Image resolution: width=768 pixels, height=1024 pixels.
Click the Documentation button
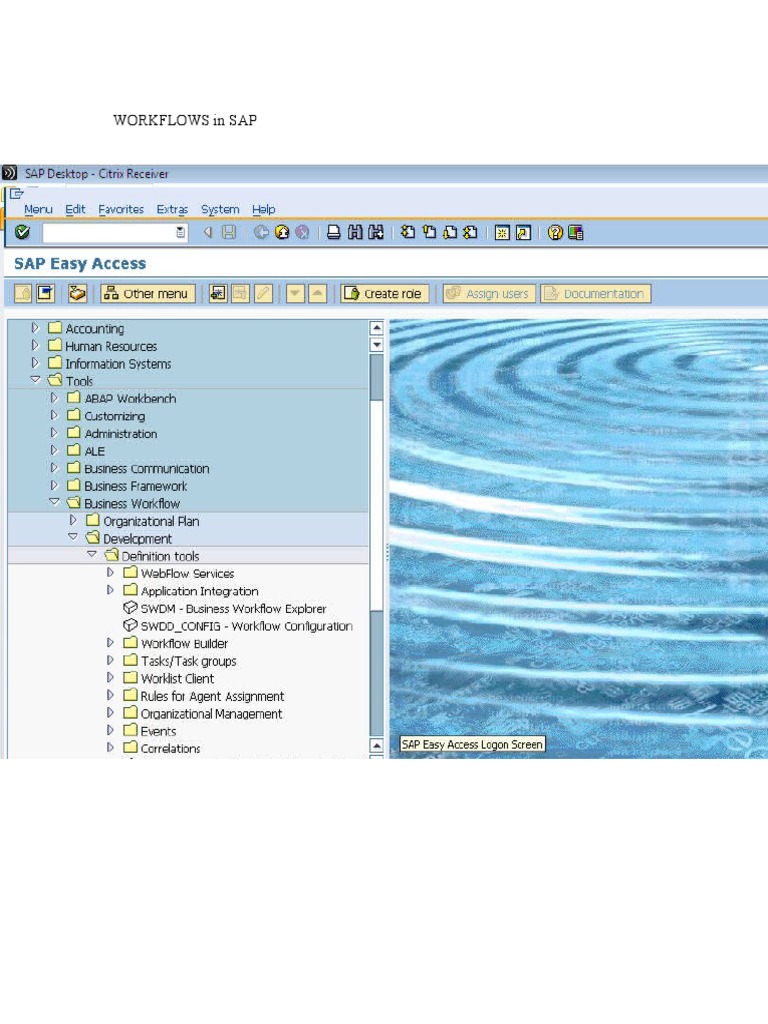[x=596, y=294]
